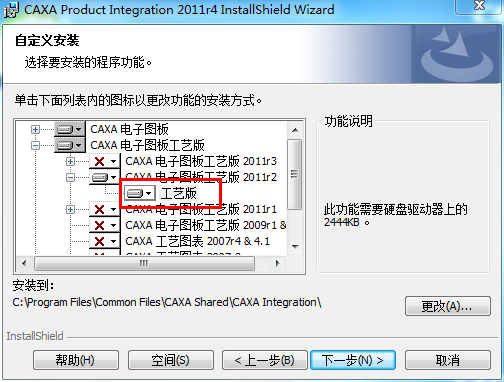Screen dimensions: 504x382
Task: Expand the 工艺版 2011r3 tree node
Action: point(70,161)
